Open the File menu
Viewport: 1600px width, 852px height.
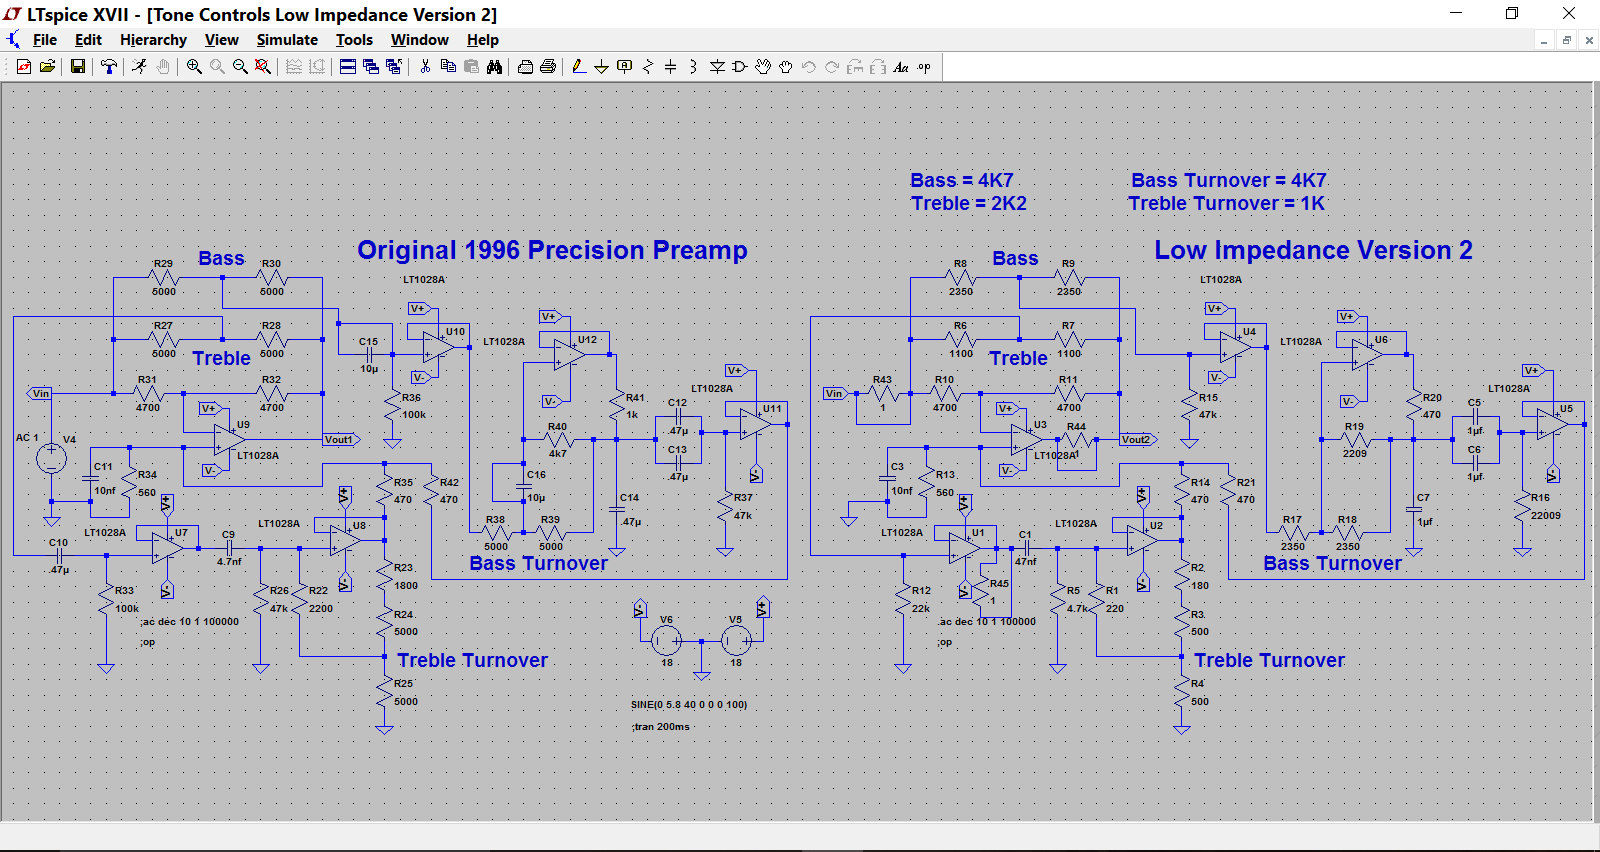45,40
